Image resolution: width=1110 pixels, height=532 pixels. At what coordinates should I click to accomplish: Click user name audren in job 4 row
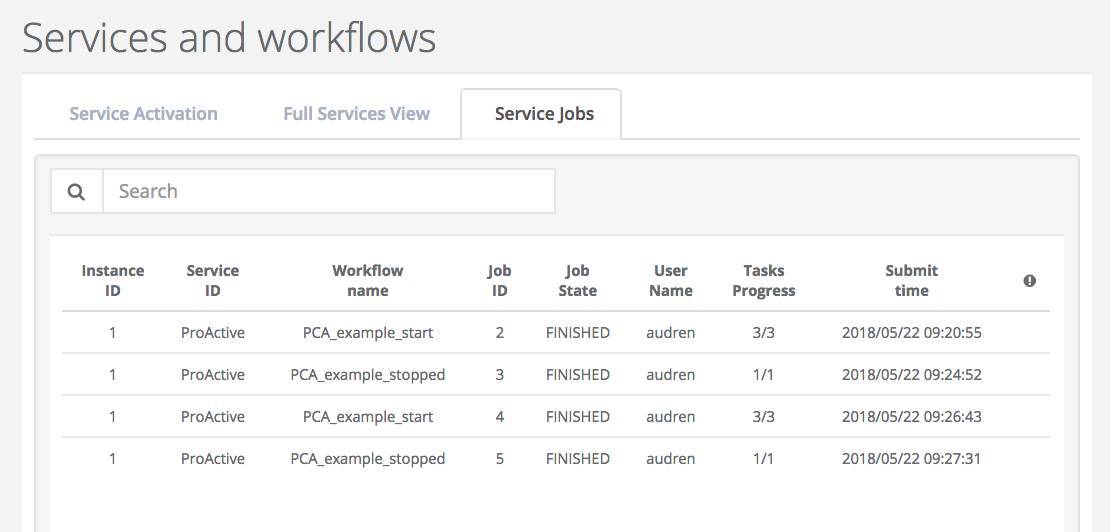click(x=670, y=417)
